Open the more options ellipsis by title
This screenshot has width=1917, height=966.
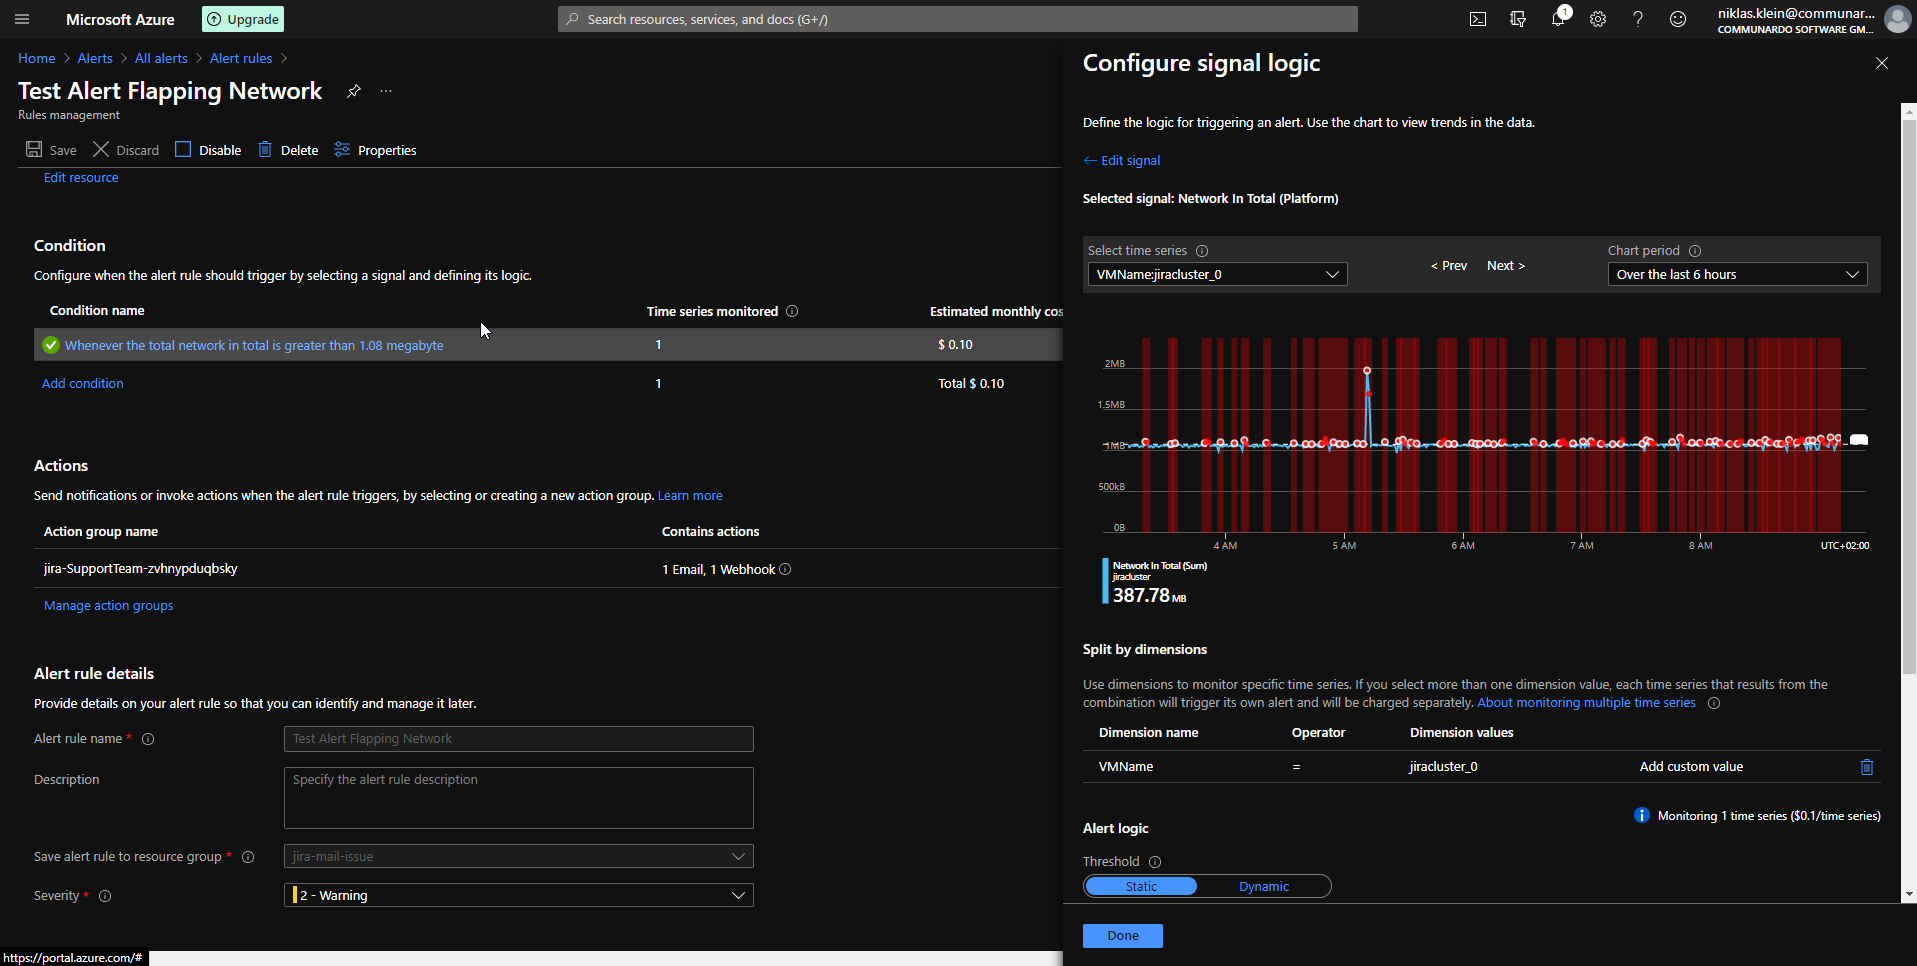pos(386,91)
